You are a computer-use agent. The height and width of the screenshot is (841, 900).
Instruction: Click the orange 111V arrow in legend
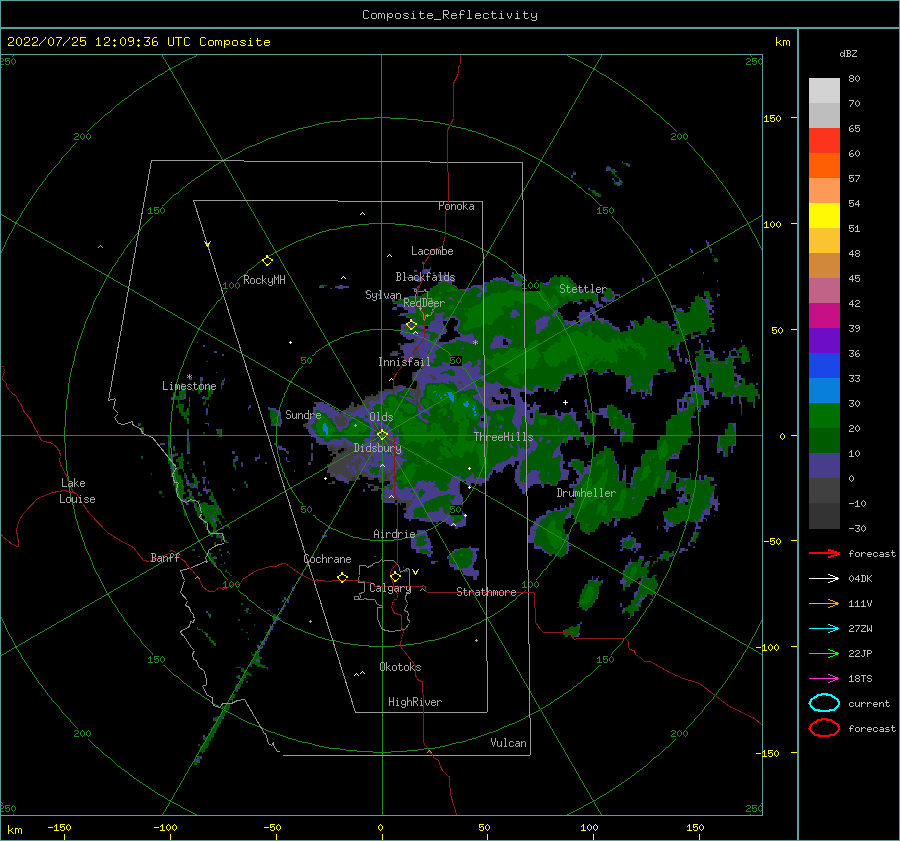click(x=824, y=603)
